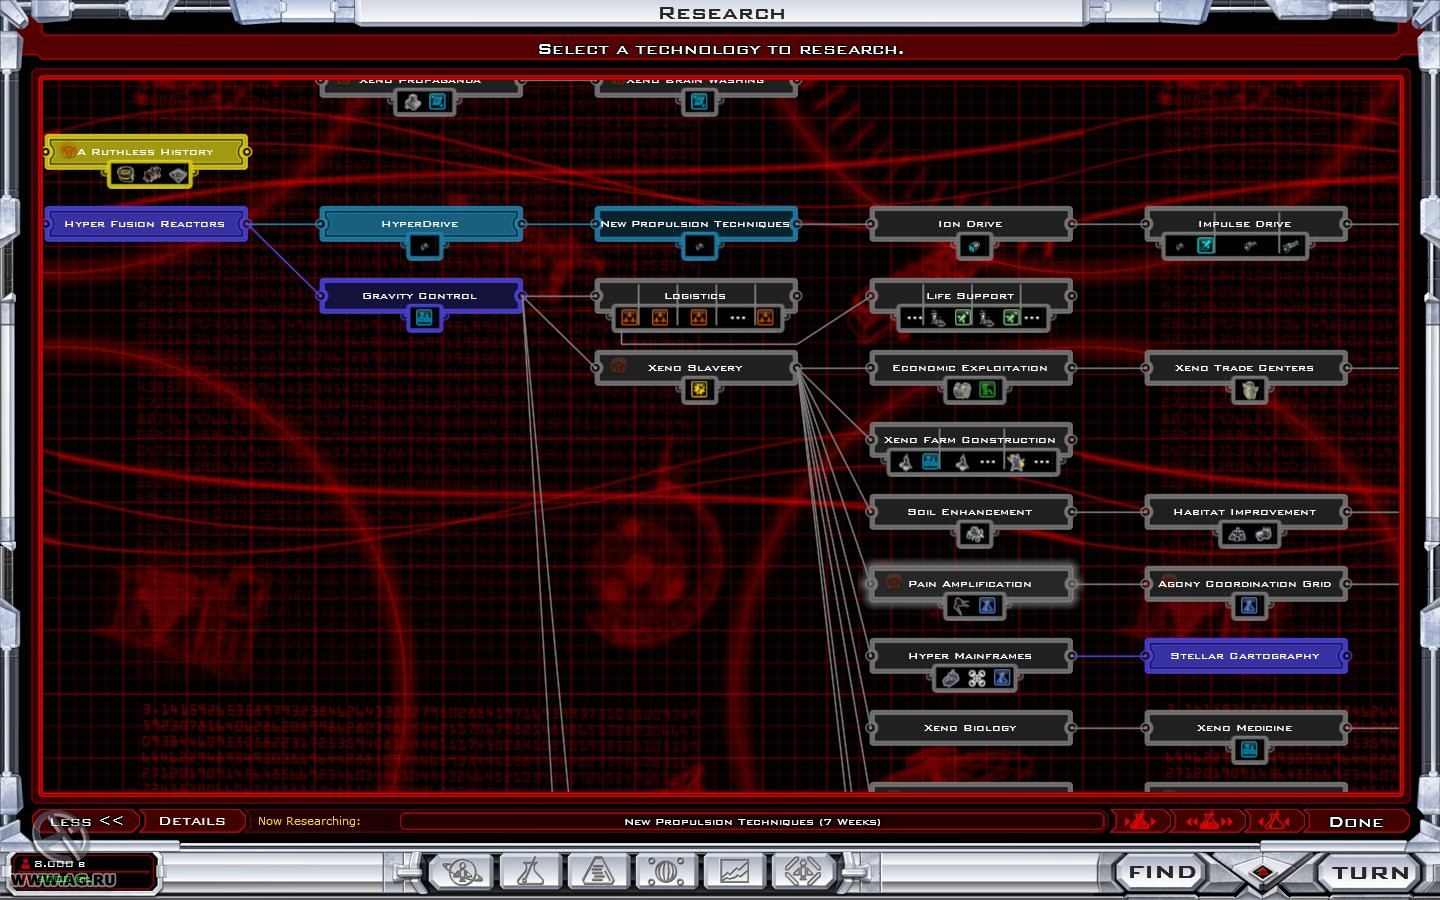Click the icon under Soil Enhancement
This screenshot has width=1440, height=900.
click(x=974, y=534)
